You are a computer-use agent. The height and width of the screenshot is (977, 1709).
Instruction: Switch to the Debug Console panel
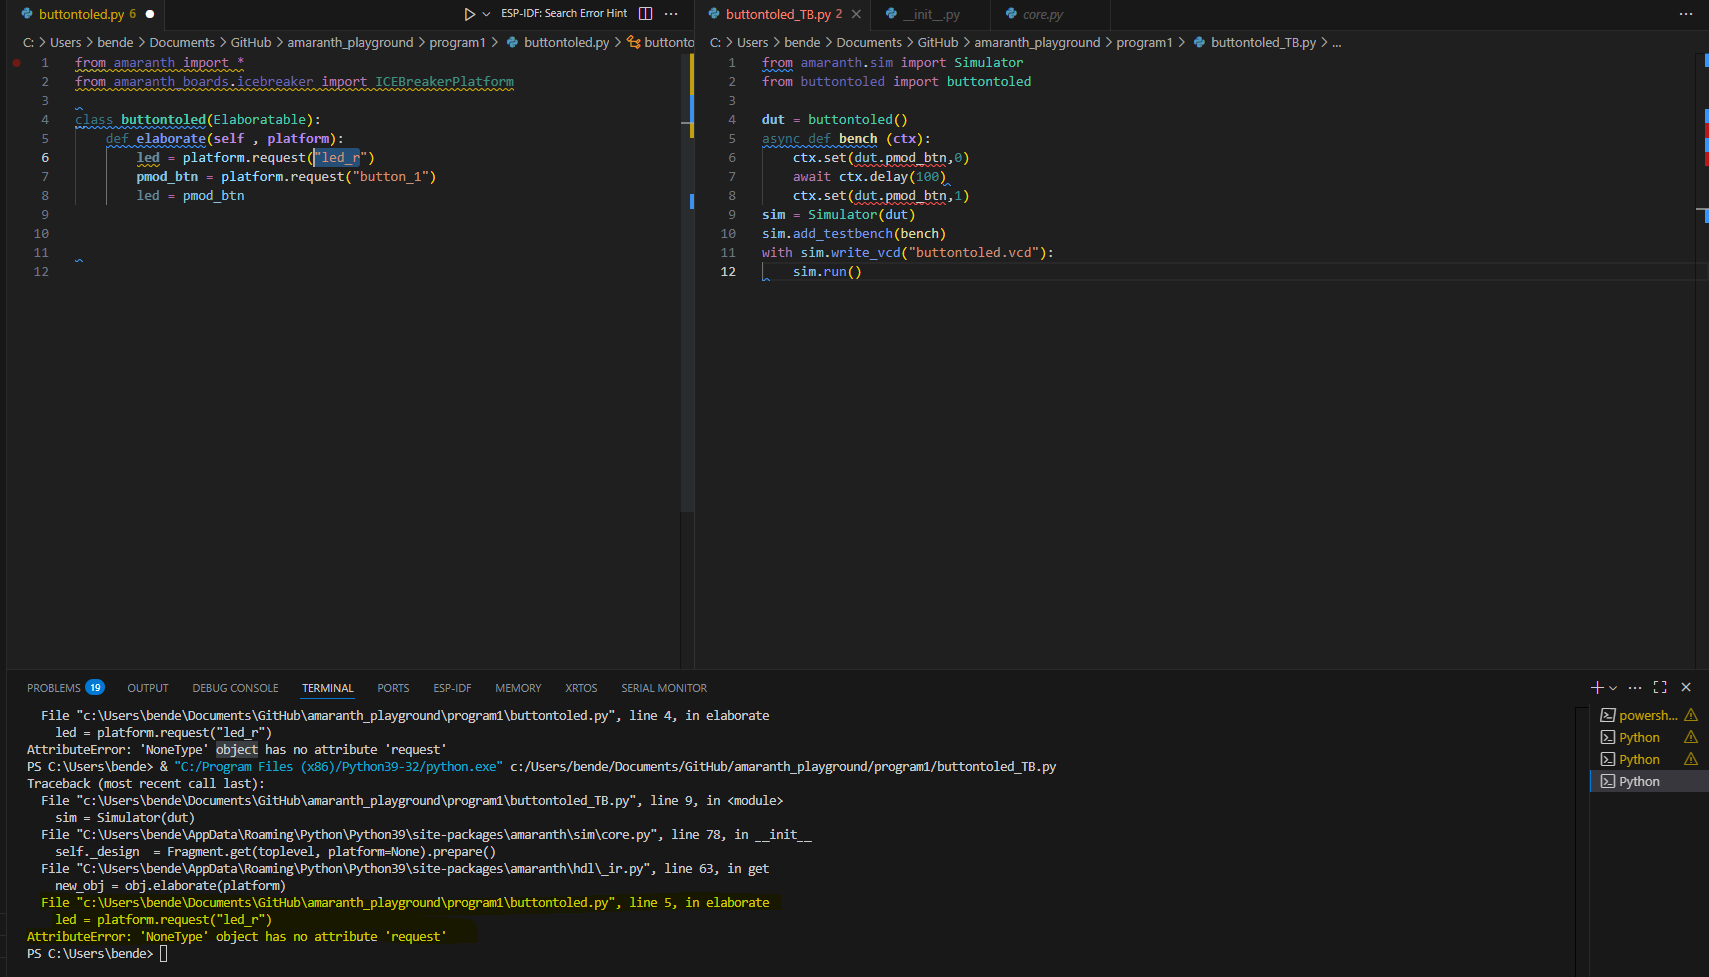(x=235, y=688)
